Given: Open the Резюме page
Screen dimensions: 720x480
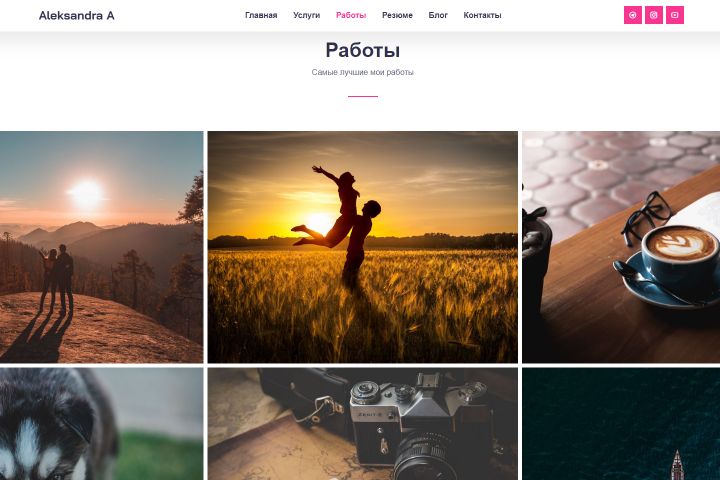Looking at the screenshot, I should 397,15.
